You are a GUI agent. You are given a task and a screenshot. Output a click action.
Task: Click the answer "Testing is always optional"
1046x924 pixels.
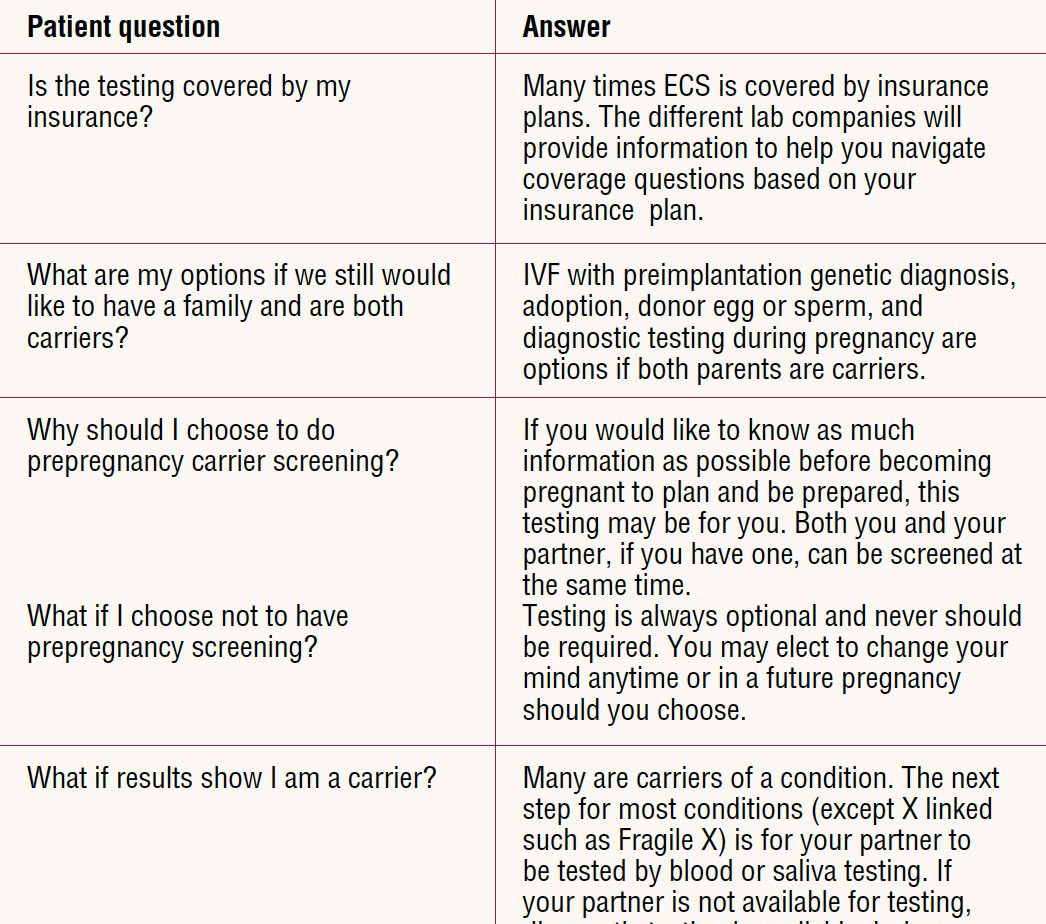[x=771, y=662]
